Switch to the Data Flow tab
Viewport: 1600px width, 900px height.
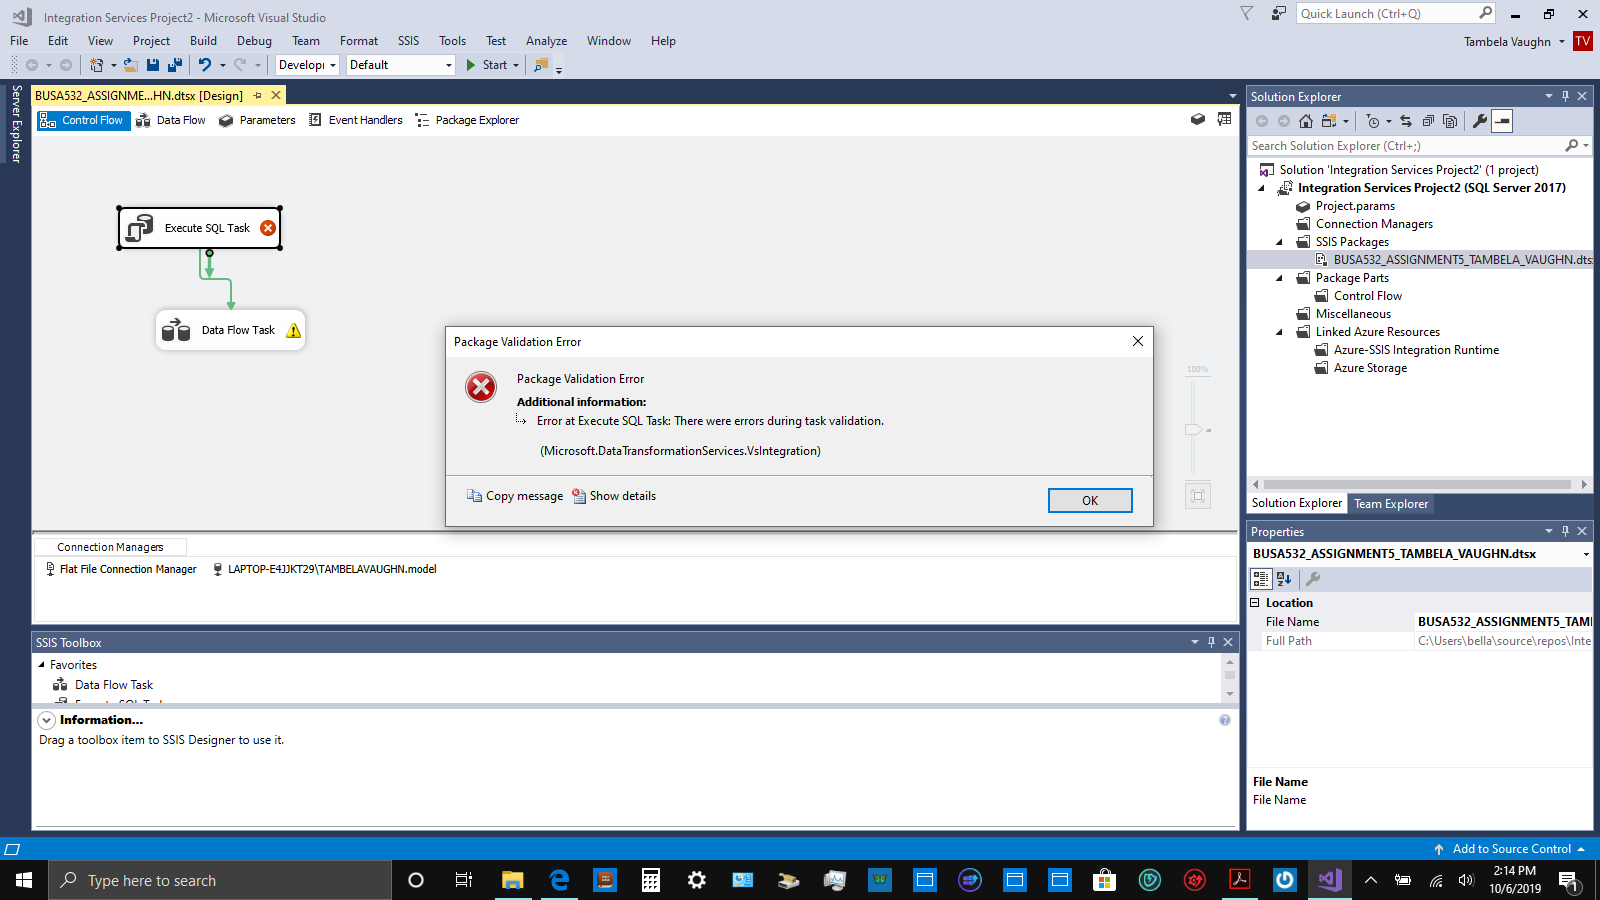(171, 120)
